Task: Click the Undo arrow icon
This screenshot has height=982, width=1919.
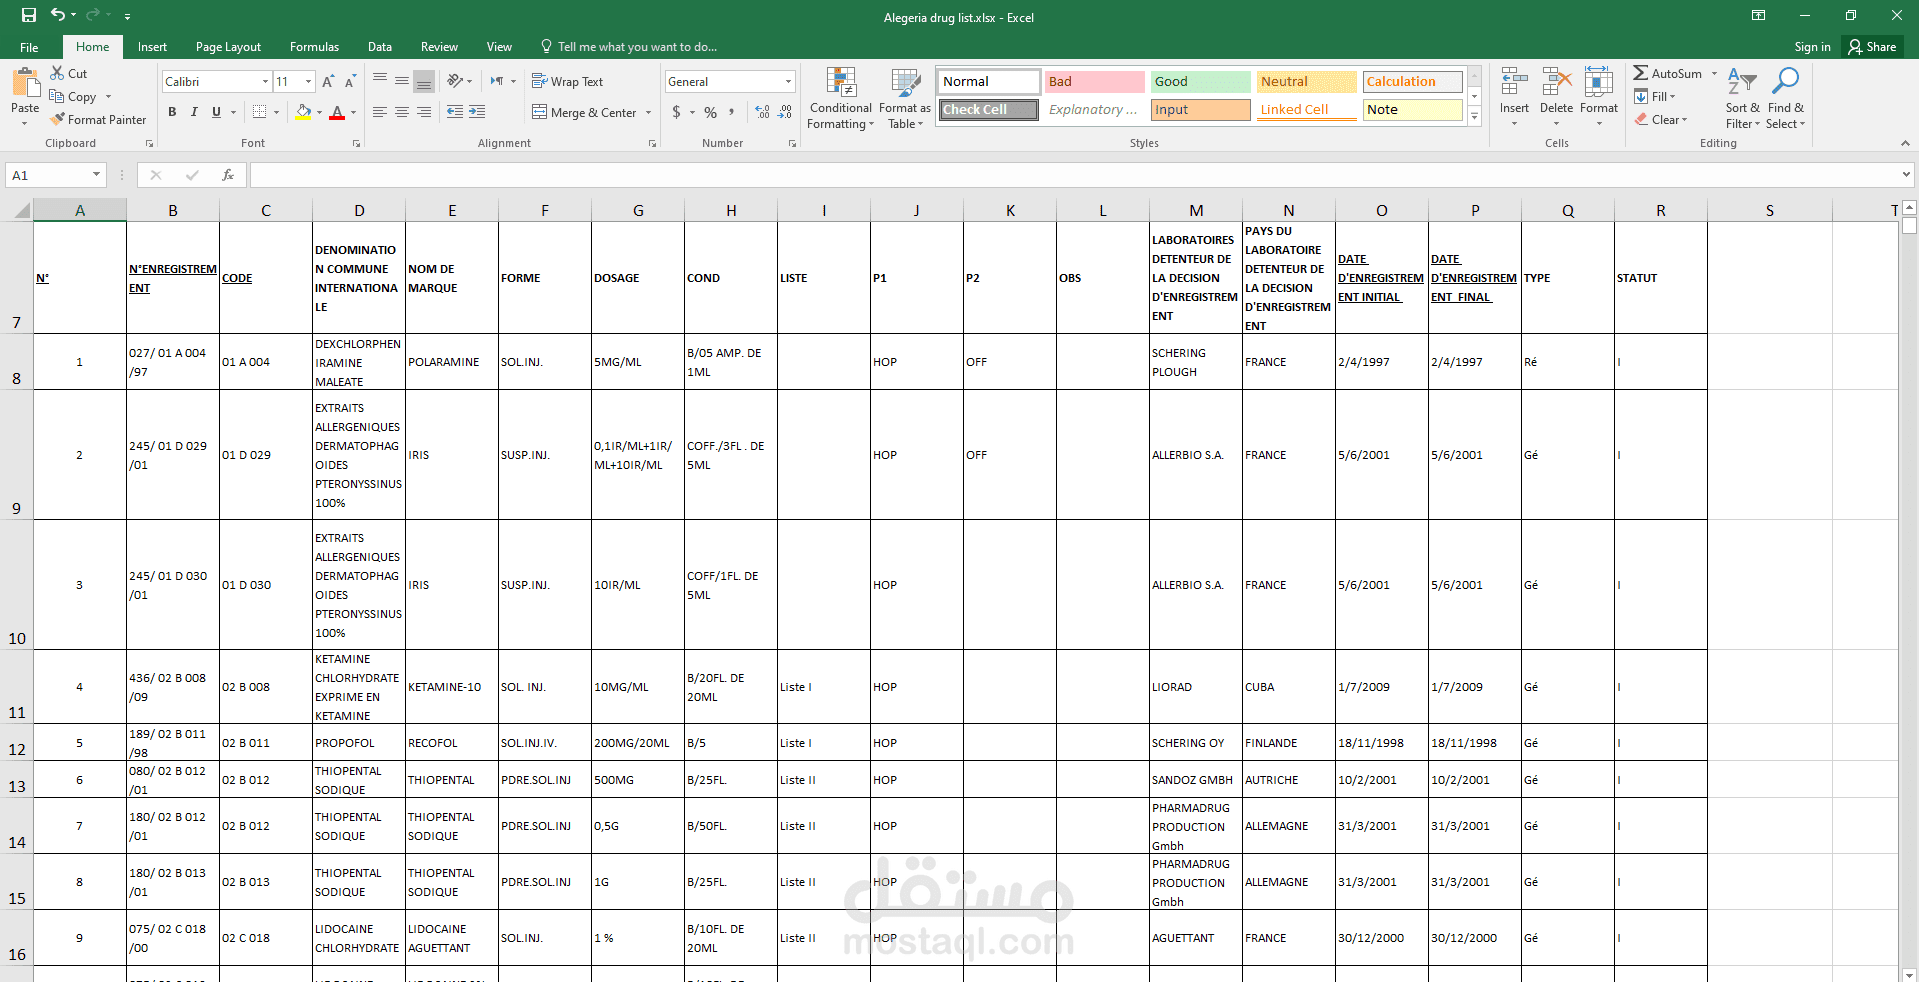Action: tap(58, 15)
